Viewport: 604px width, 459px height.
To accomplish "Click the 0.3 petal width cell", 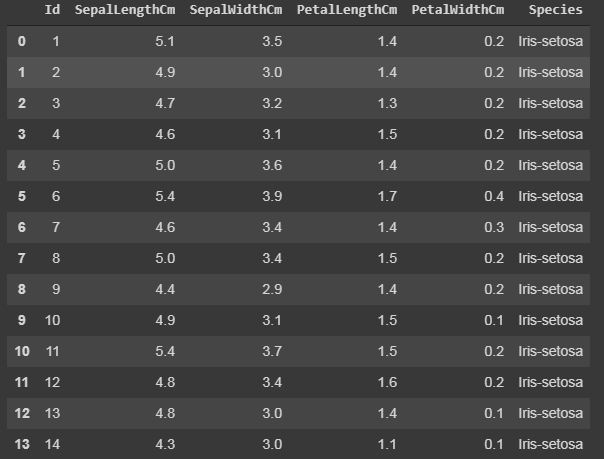I will click(x=494, y=227).
